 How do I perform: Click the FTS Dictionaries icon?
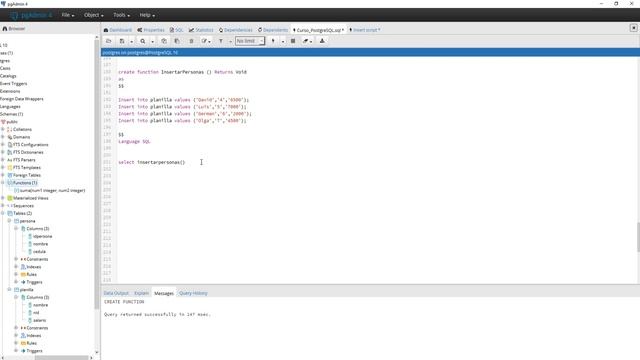[x=10, y=152]
